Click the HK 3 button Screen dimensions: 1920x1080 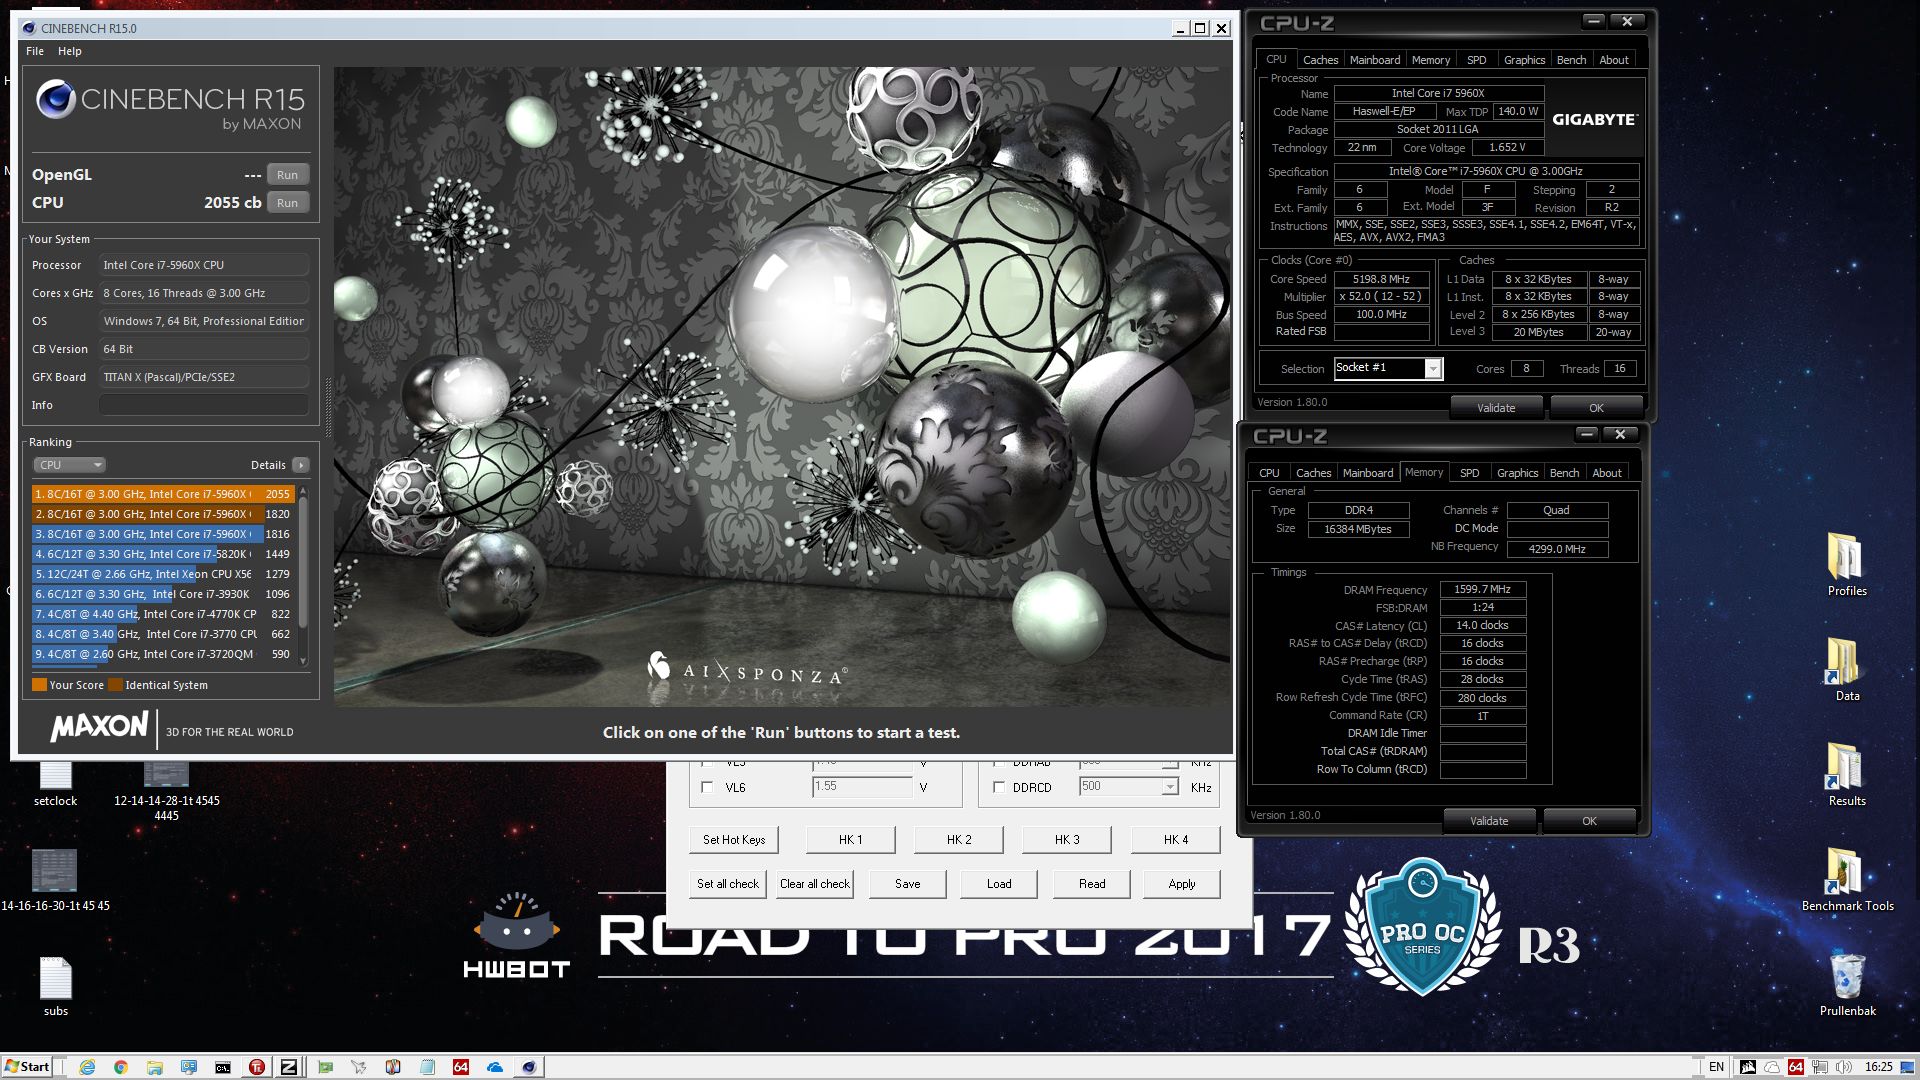click(x=1067, y=840)
